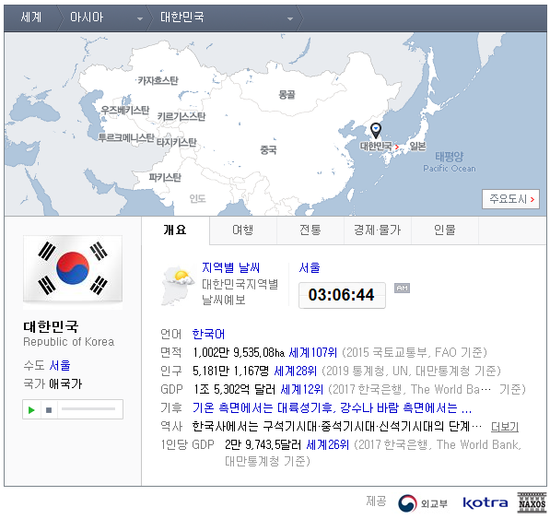Click 몽골 on the map
The width and height of the screenshot is (550, 519).
tap(287, 94)
